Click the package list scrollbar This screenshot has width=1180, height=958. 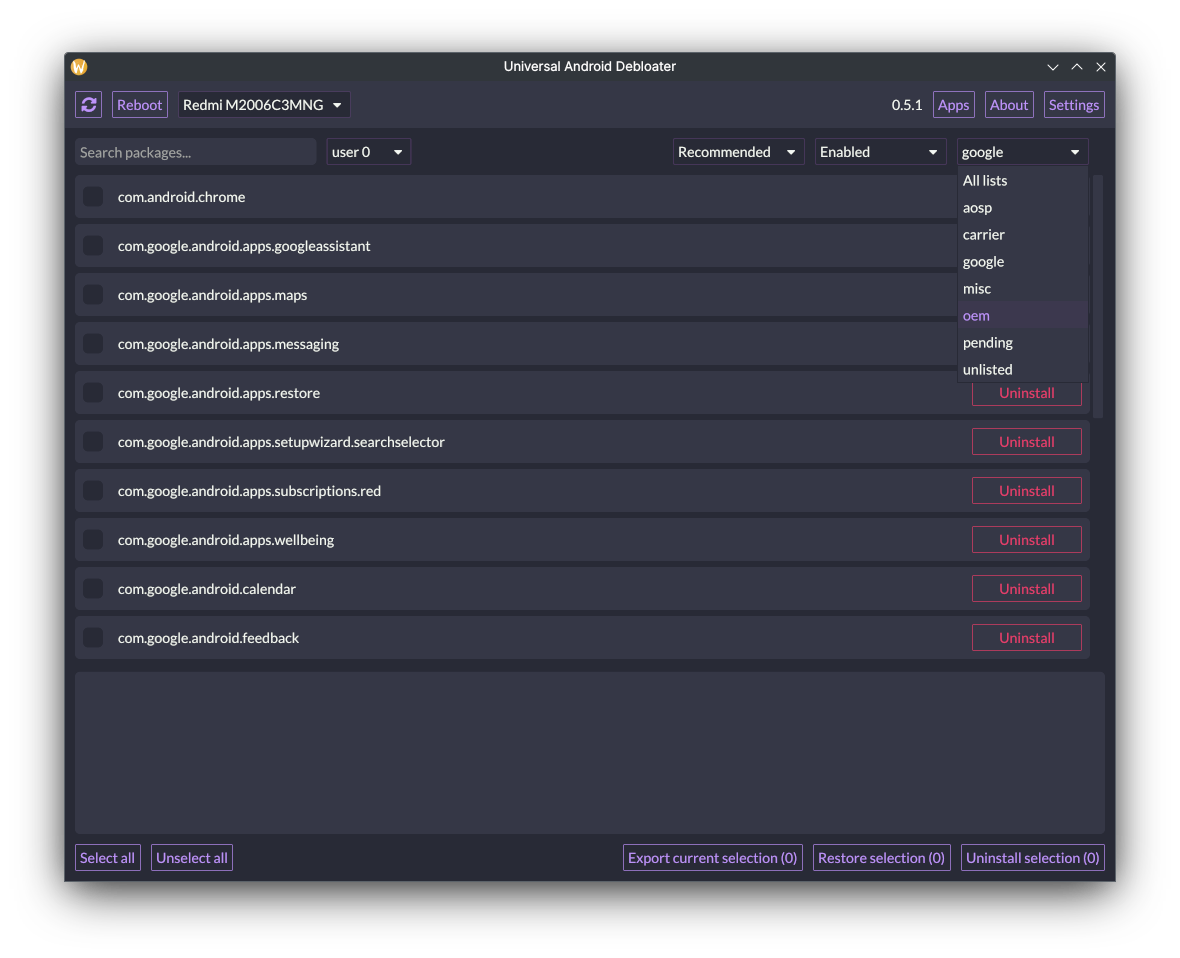tap(1098, 297)
